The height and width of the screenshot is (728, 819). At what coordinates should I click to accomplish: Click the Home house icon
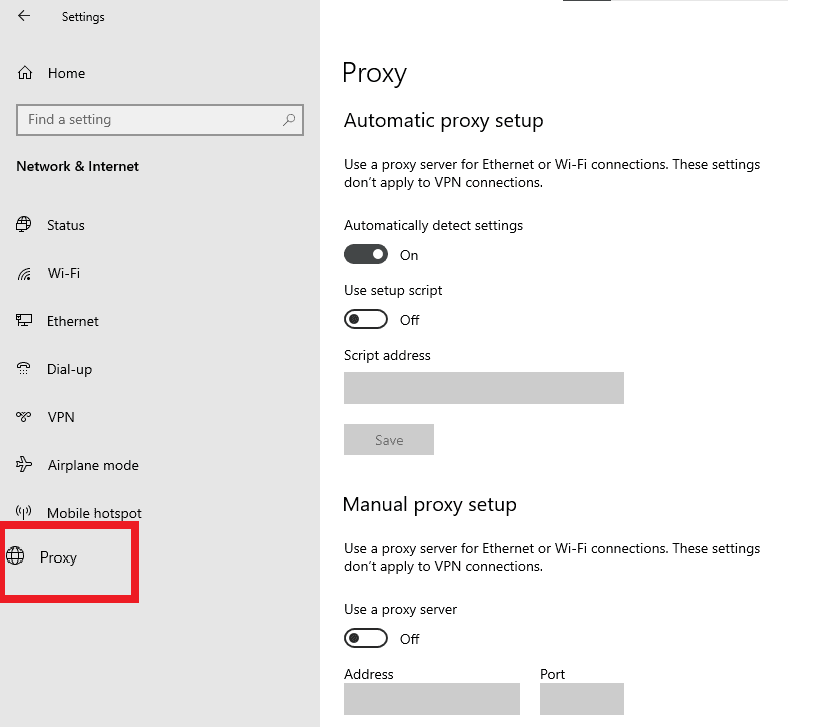click(x=25, y=73)
